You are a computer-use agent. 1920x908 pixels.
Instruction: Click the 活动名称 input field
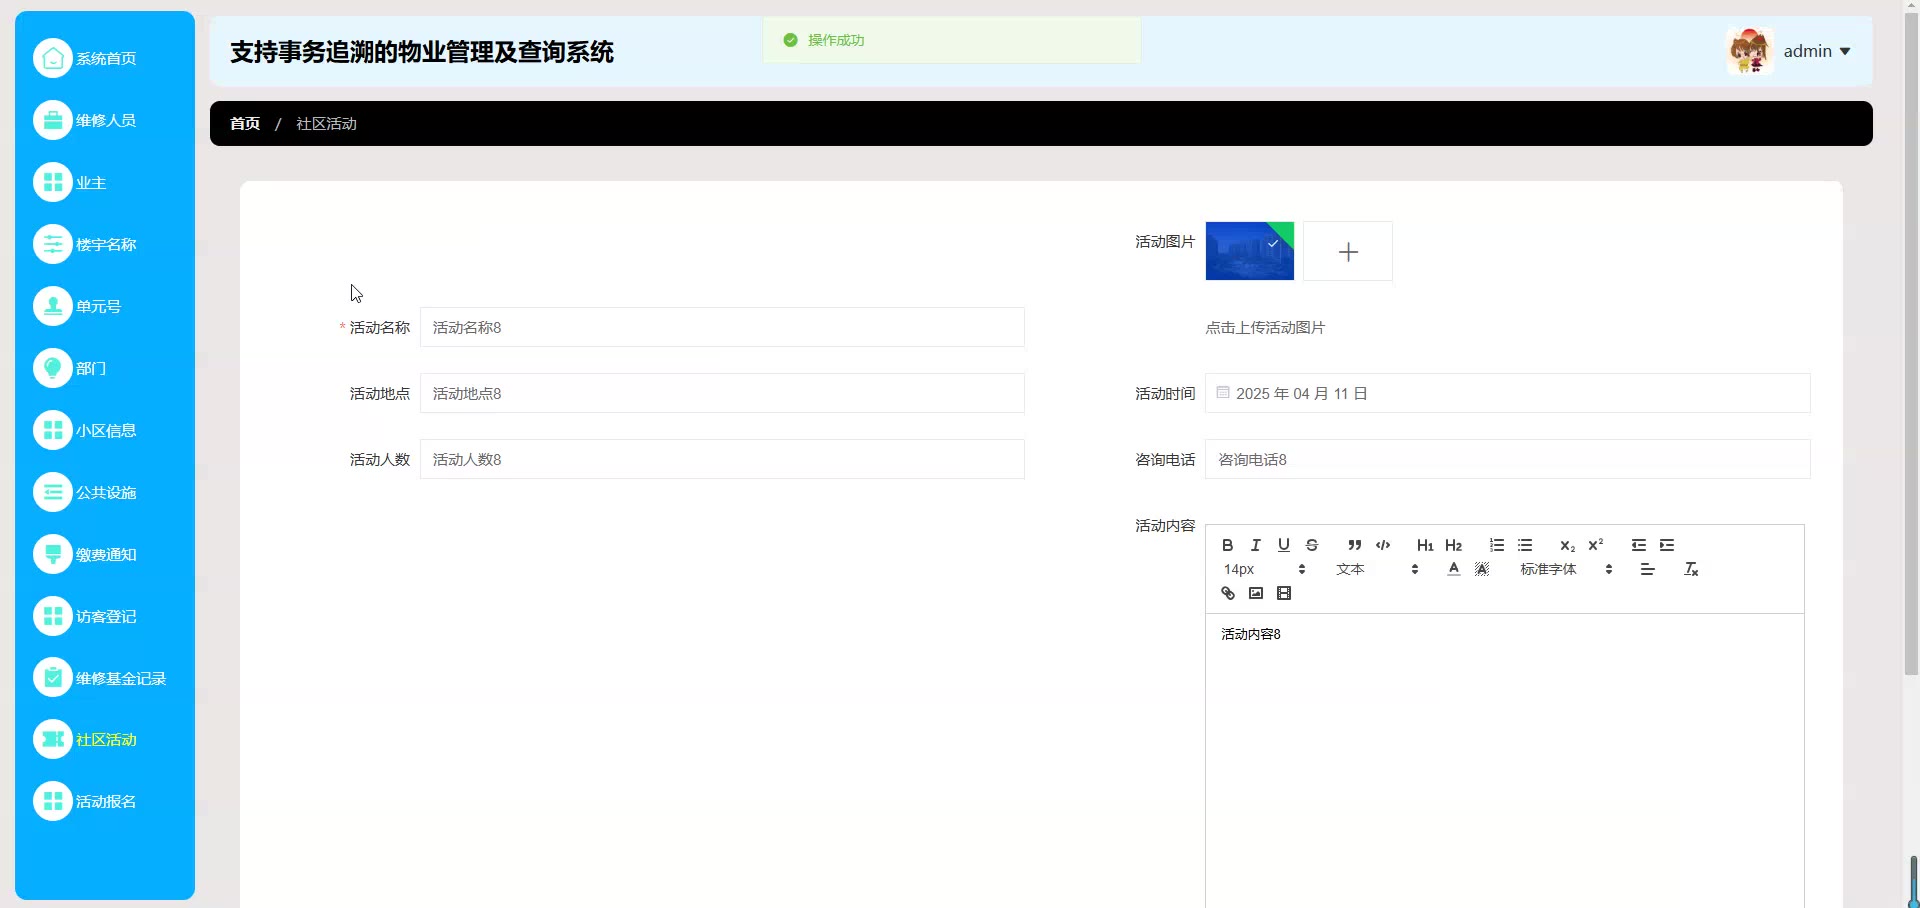click(x=722, y=328)
